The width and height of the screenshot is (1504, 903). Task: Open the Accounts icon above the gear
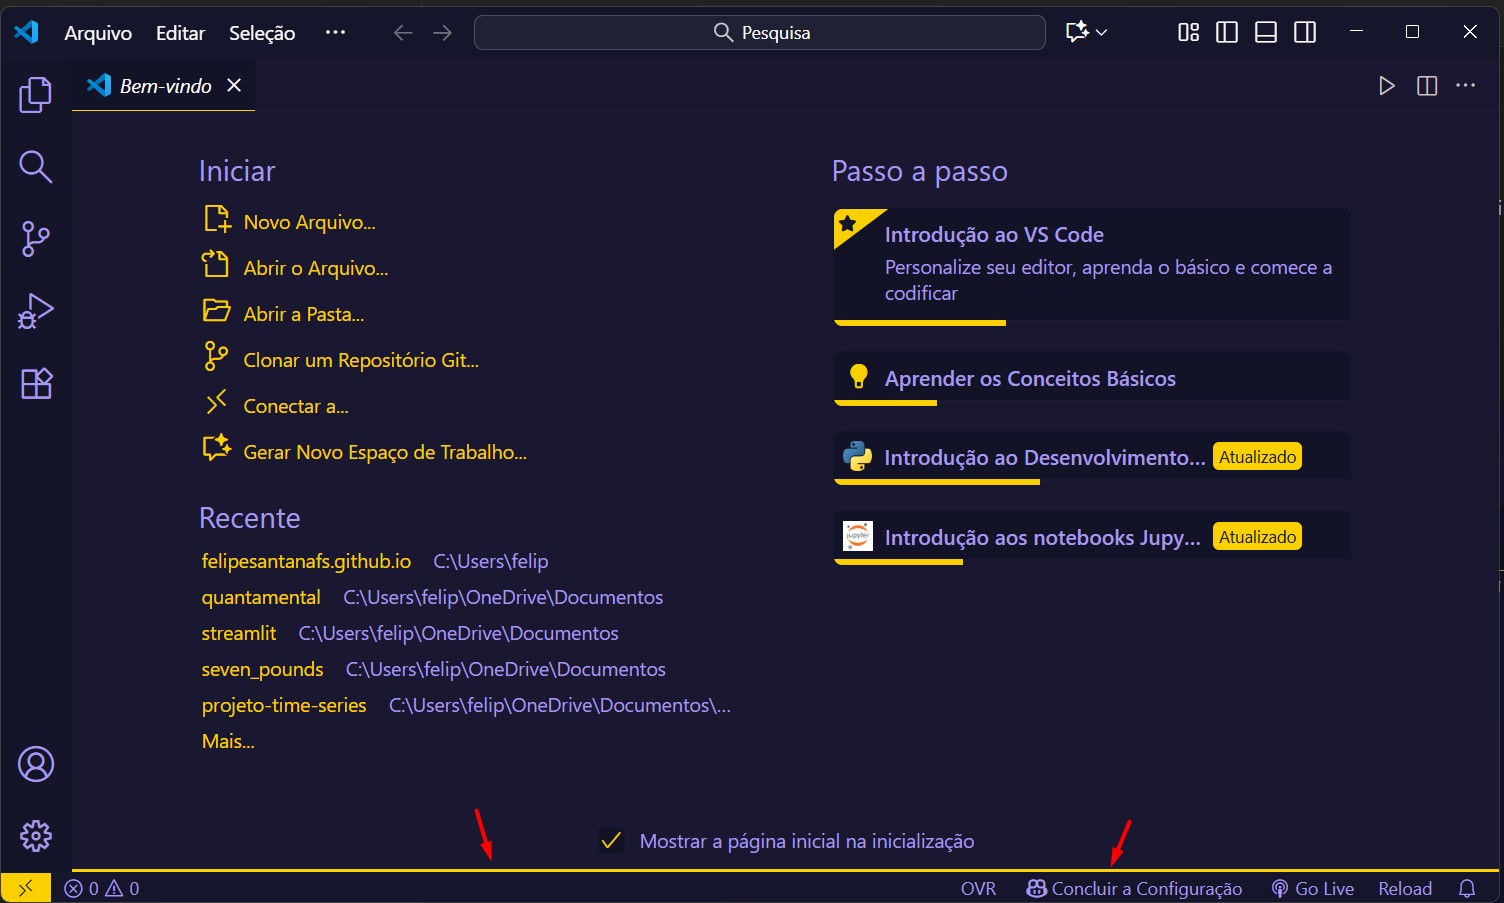(x=36, y=763)
